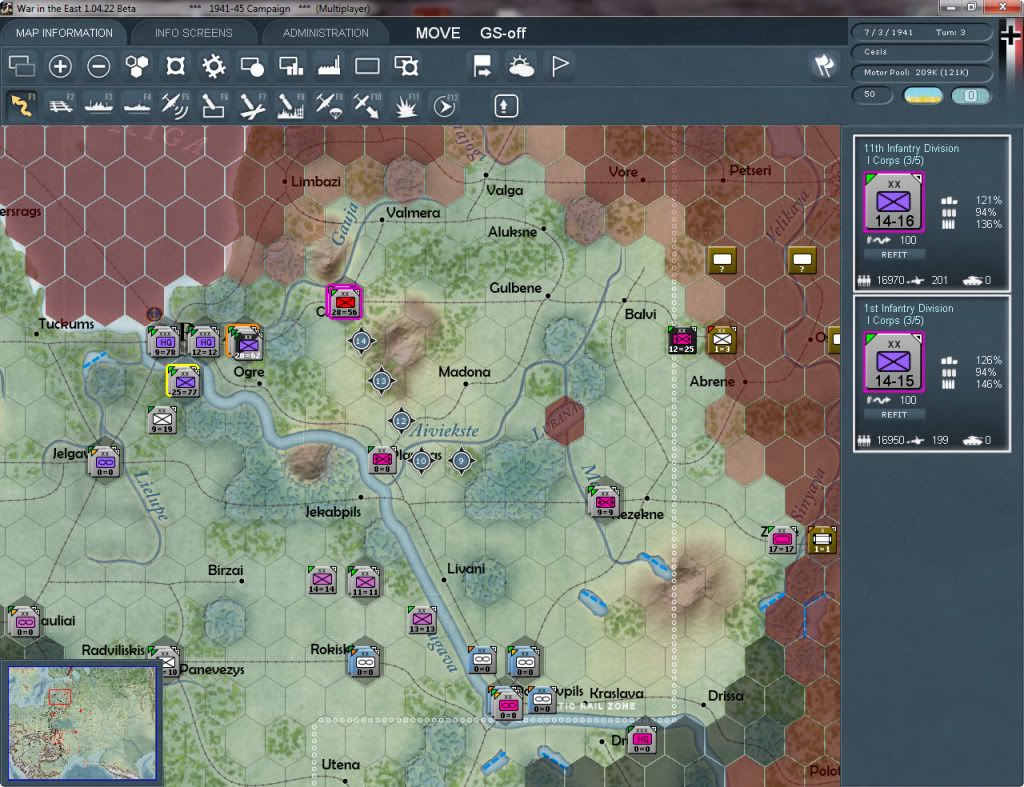Select the Soviet counter labeled 1=3
The height and width of the screenshot is (787, 1024).
(x=722, y=340)
